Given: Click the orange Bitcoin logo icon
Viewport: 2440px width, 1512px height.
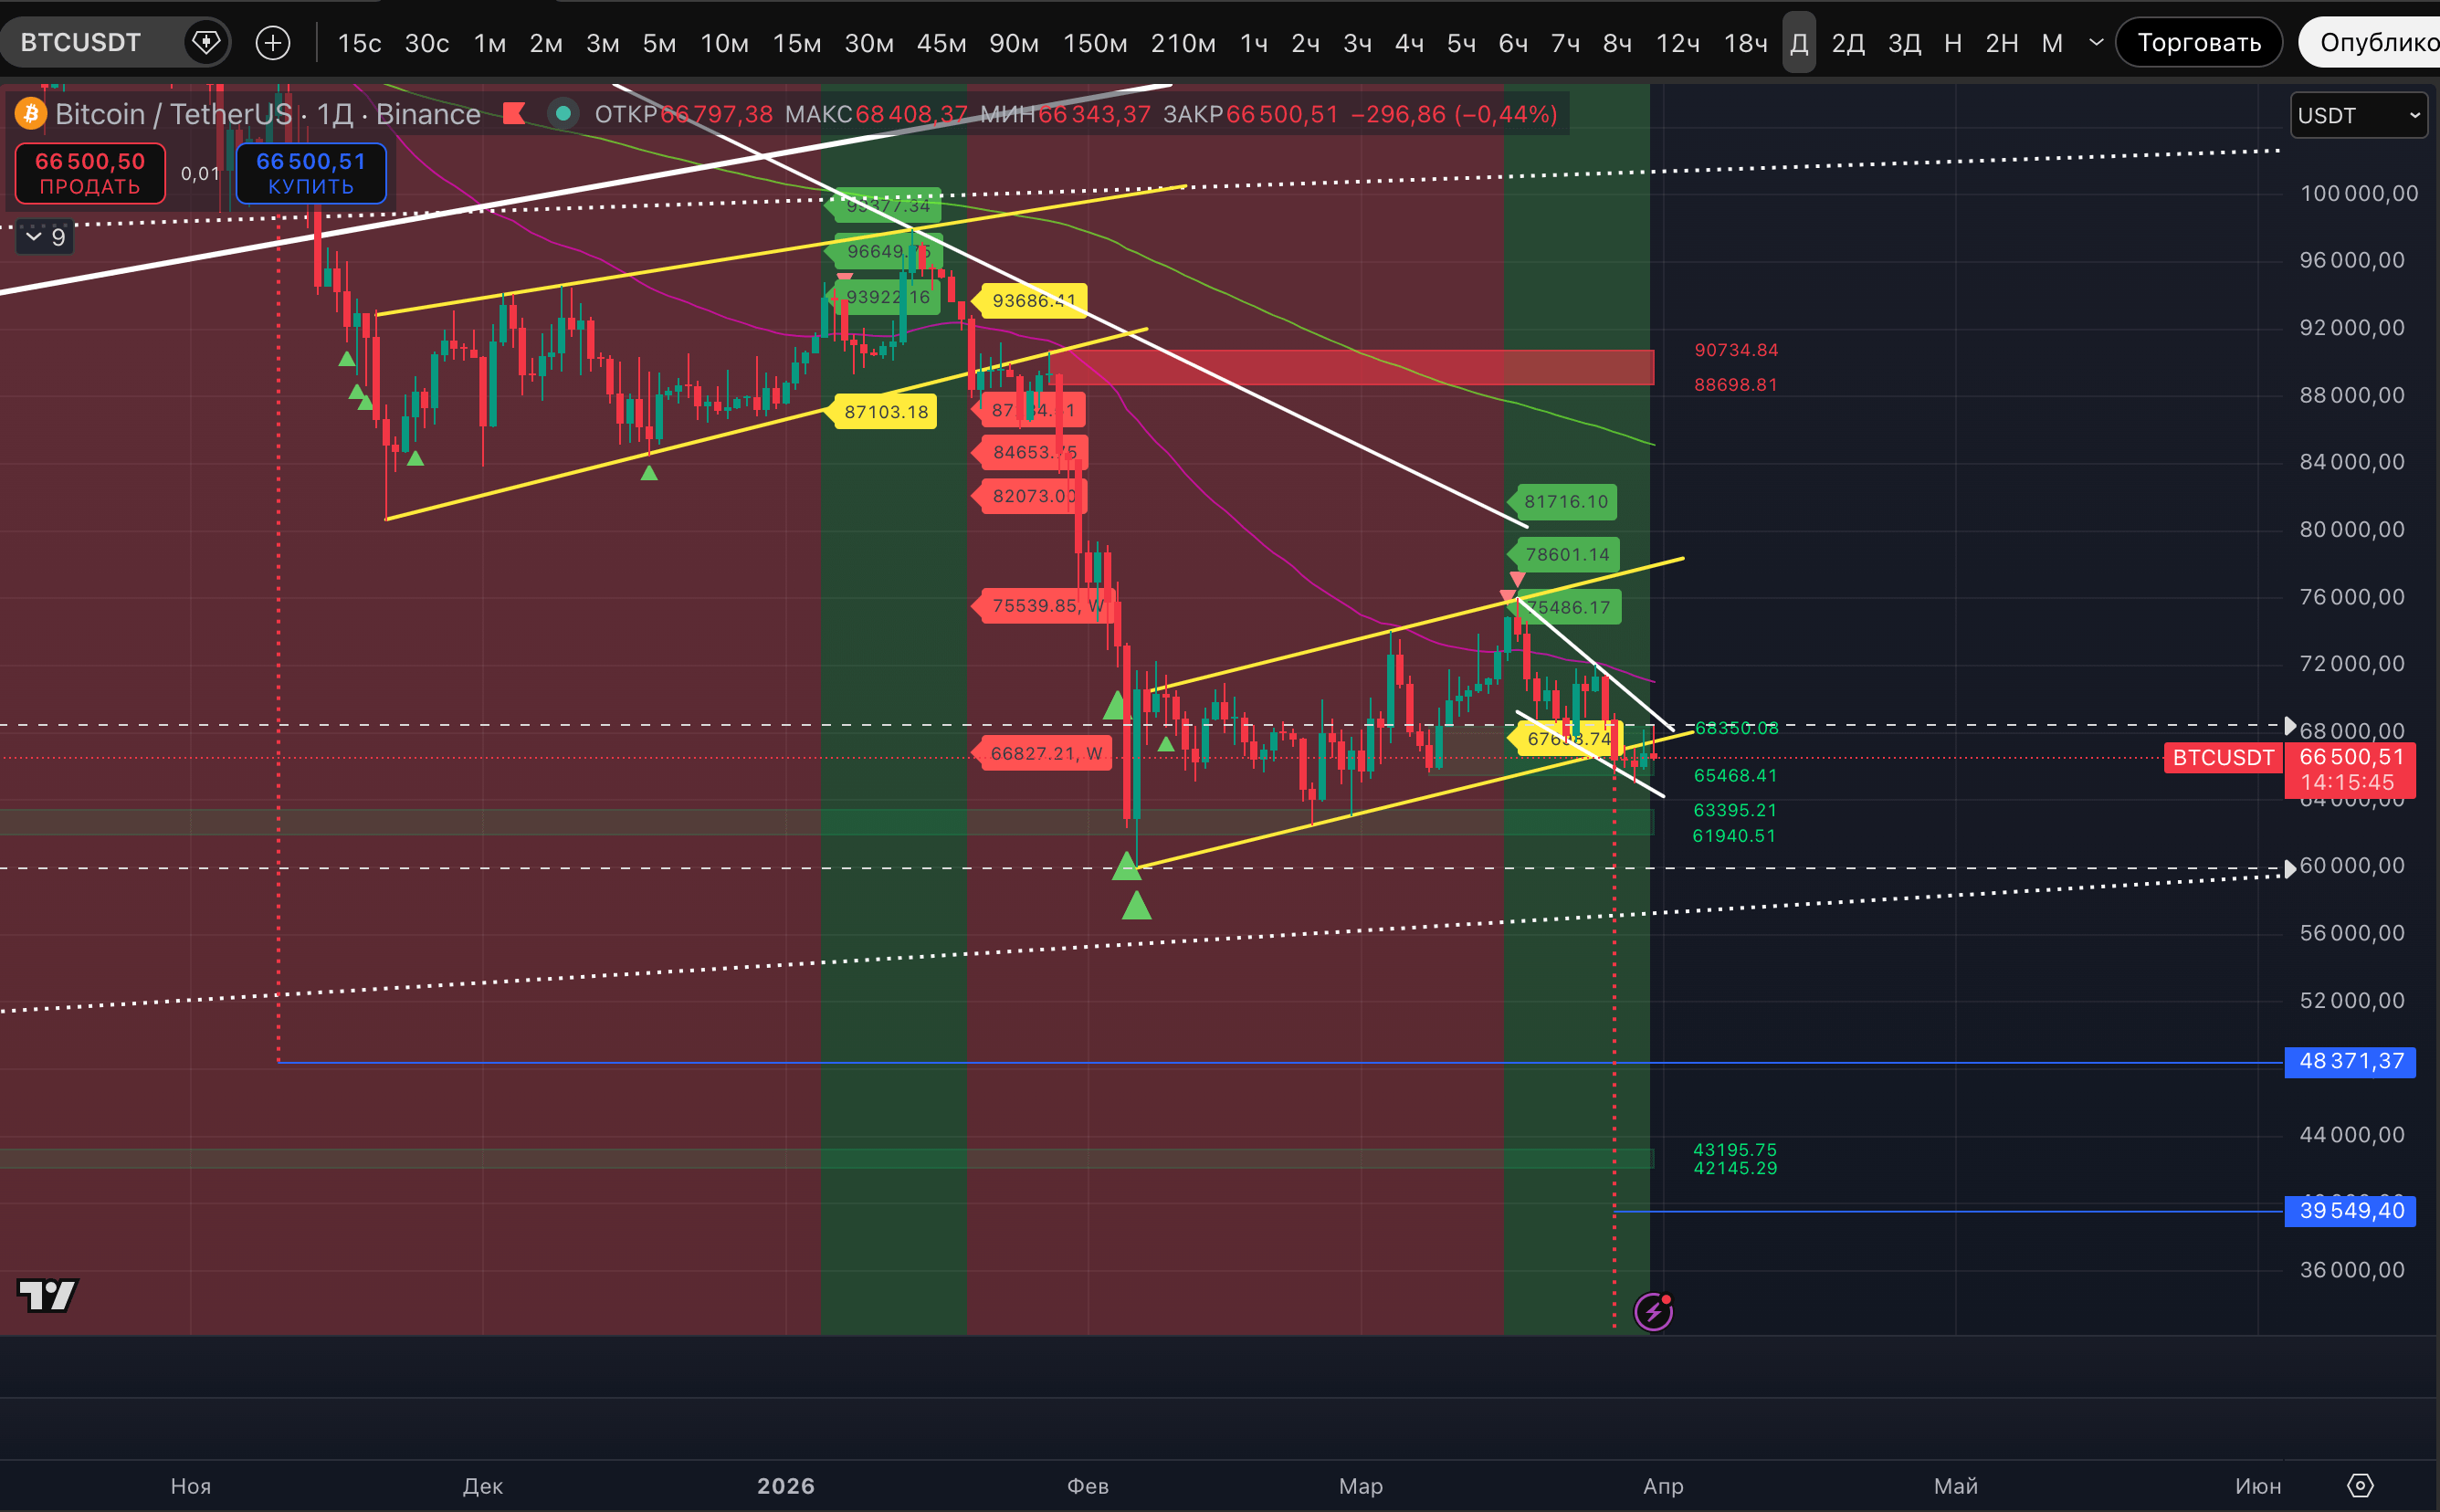Looking at the screenshot, I should pyautogui.click(x=30, y=113).
